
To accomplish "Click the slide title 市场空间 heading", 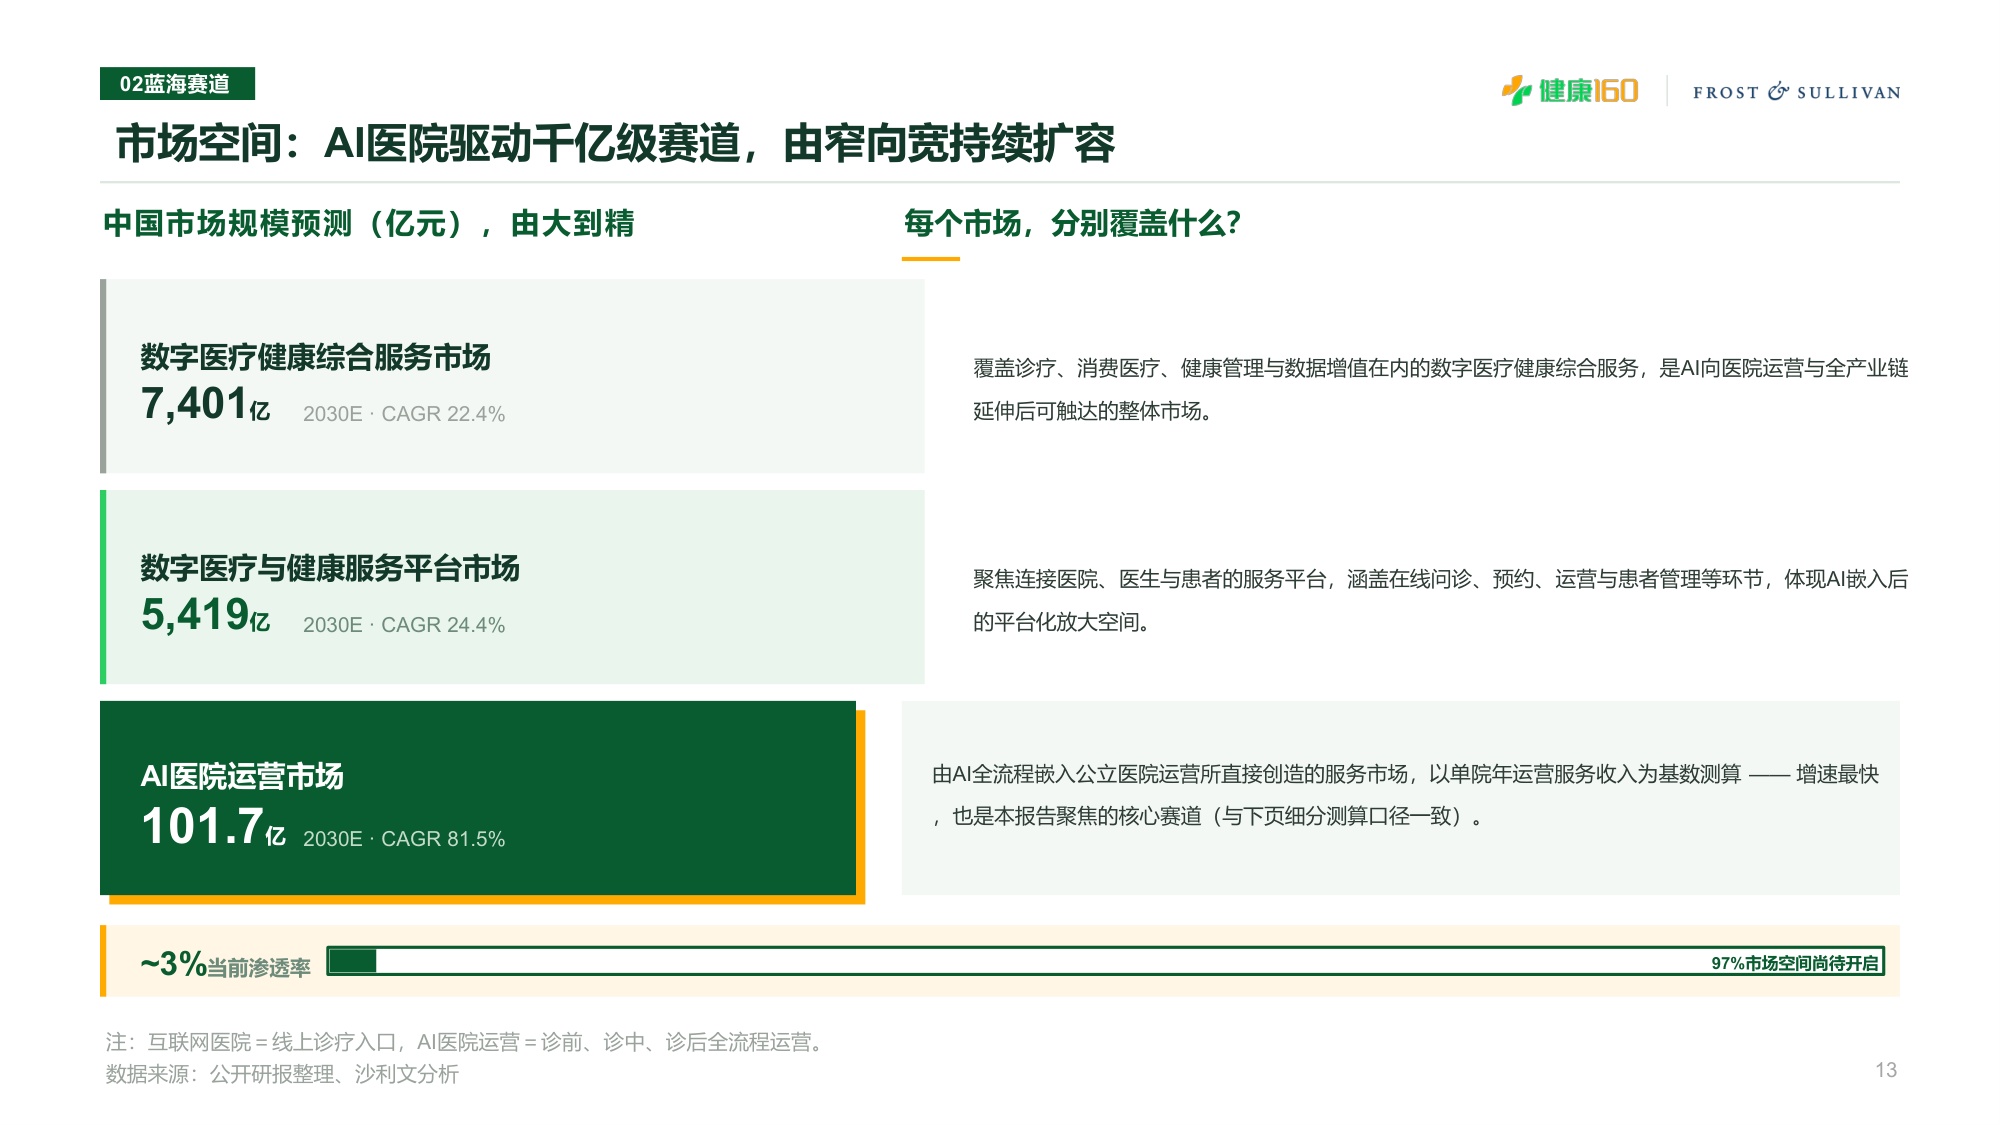I will point(616,143).
